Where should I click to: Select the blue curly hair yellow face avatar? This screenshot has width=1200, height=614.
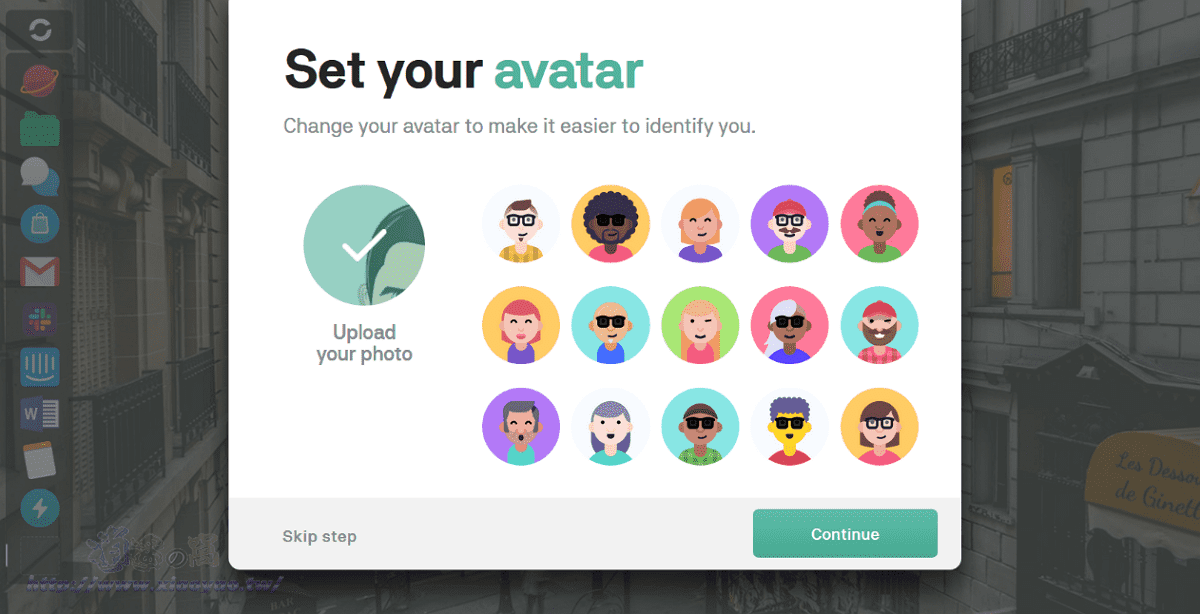(x=790, y=427)
